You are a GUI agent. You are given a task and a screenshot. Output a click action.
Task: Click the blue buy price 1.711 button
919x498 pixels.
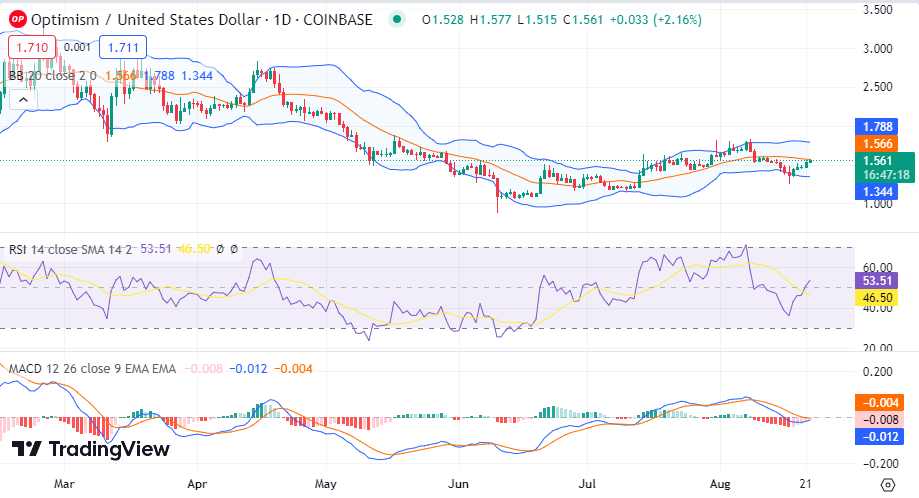(124, 46)
